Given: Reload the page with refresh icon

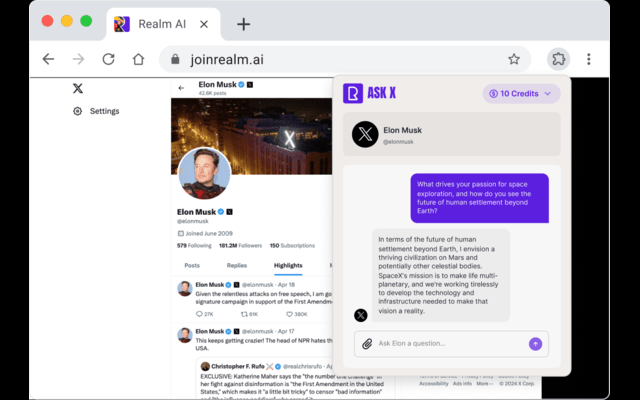Looking at the screenshot, I should (x=108, y=59).
